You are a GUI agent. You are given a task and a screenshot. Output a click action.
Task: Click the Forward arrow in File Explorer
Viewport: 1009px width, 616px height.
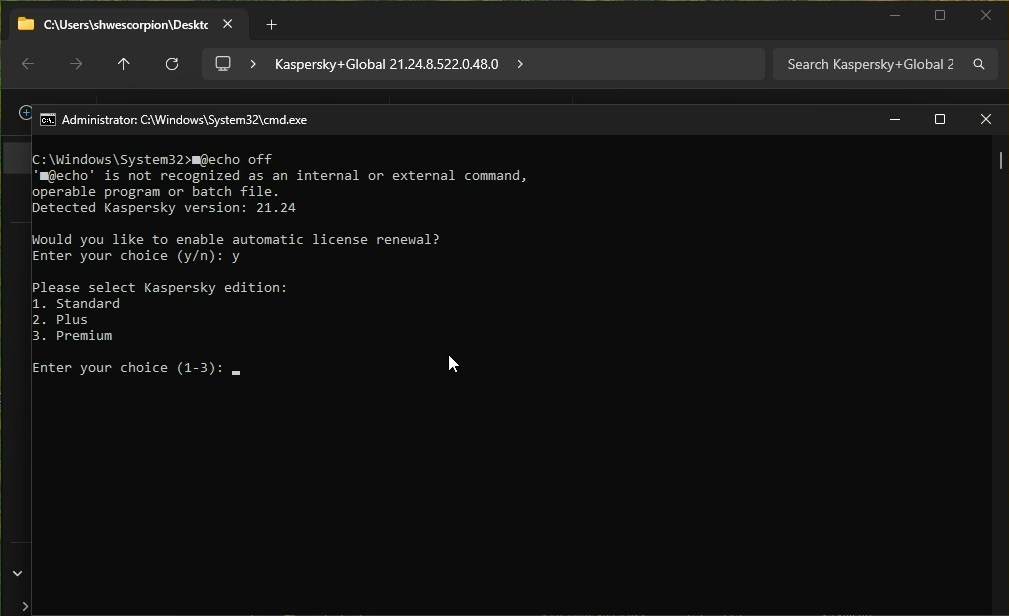[76, 64]
